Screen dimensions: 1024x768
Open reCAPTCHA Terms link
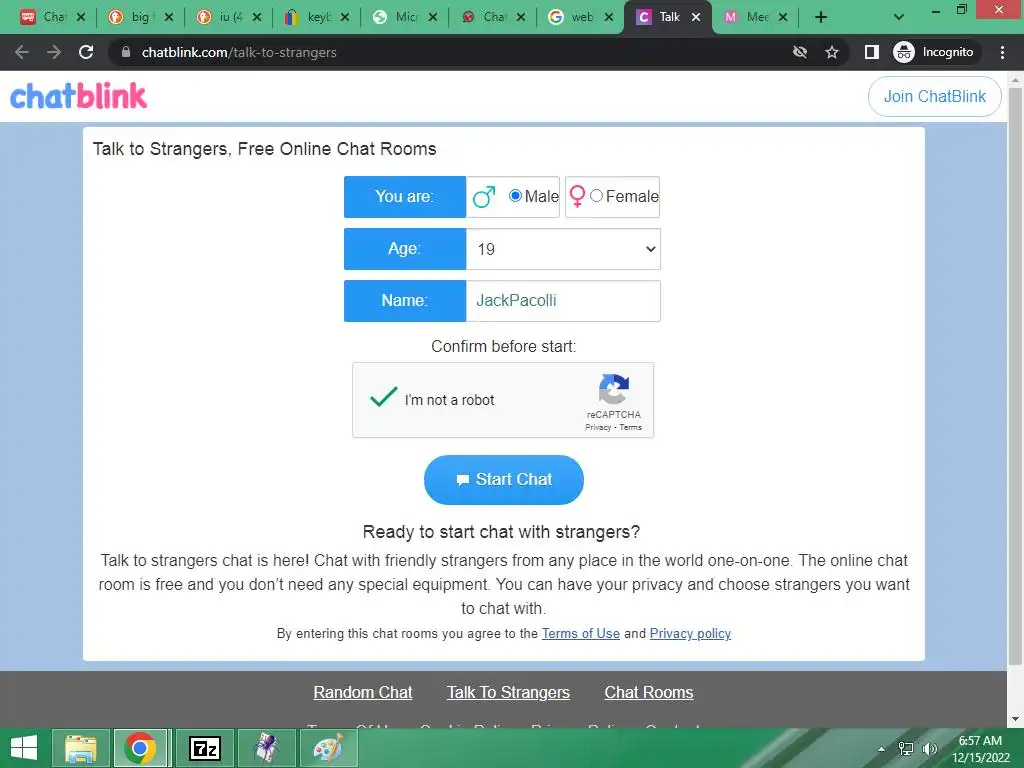tap(630, 427)
